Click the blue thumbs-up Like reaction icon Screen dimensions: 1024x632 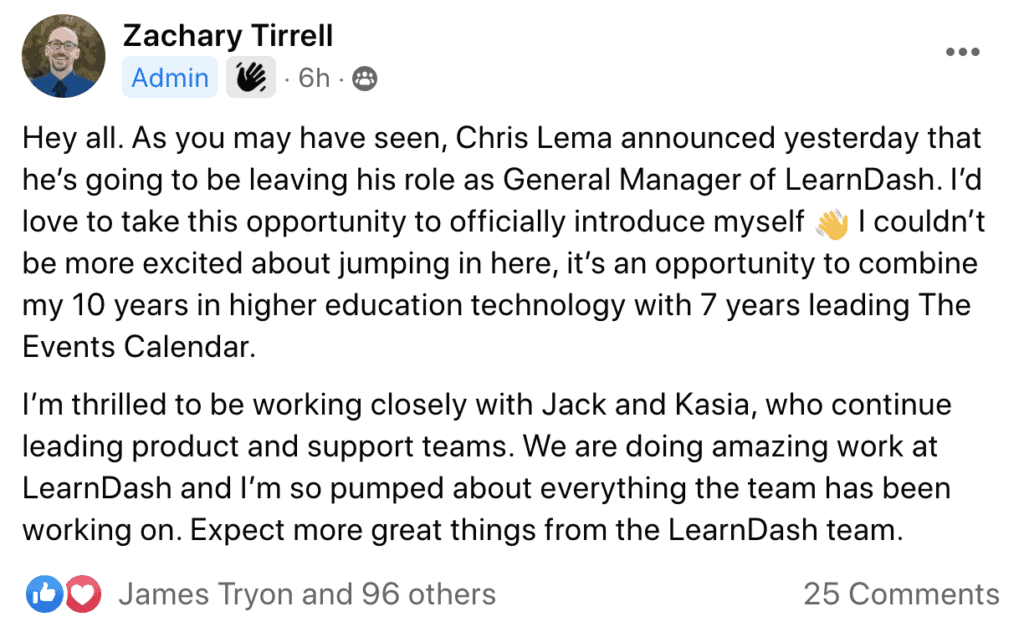click(x=44, y=594)
